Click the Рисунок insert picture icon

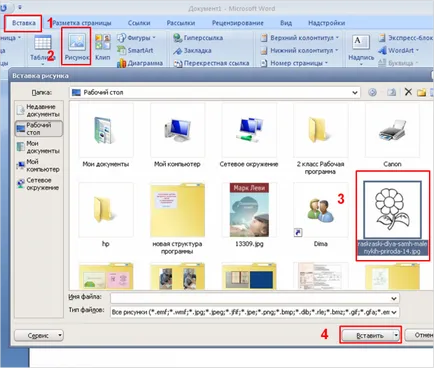coord(77,46)
